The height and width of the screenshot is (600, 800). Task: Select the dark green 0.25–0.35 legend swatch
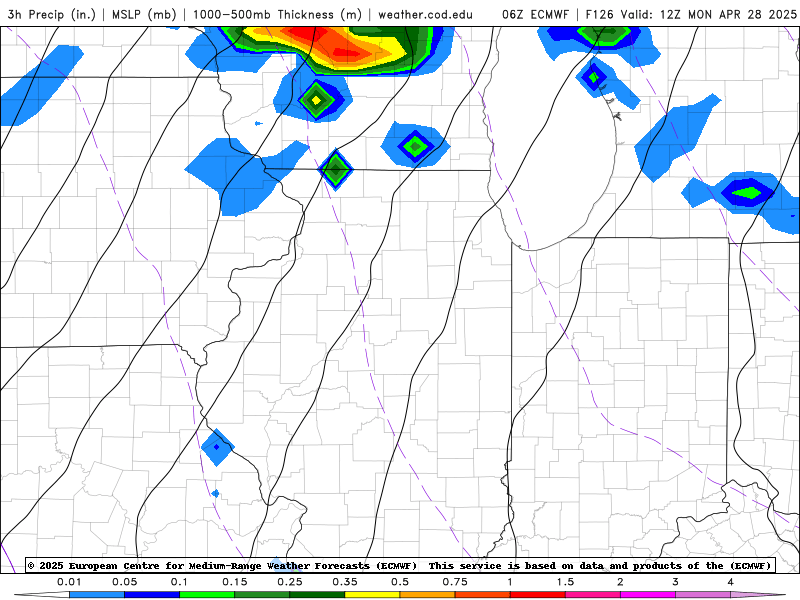coord(317,595)
